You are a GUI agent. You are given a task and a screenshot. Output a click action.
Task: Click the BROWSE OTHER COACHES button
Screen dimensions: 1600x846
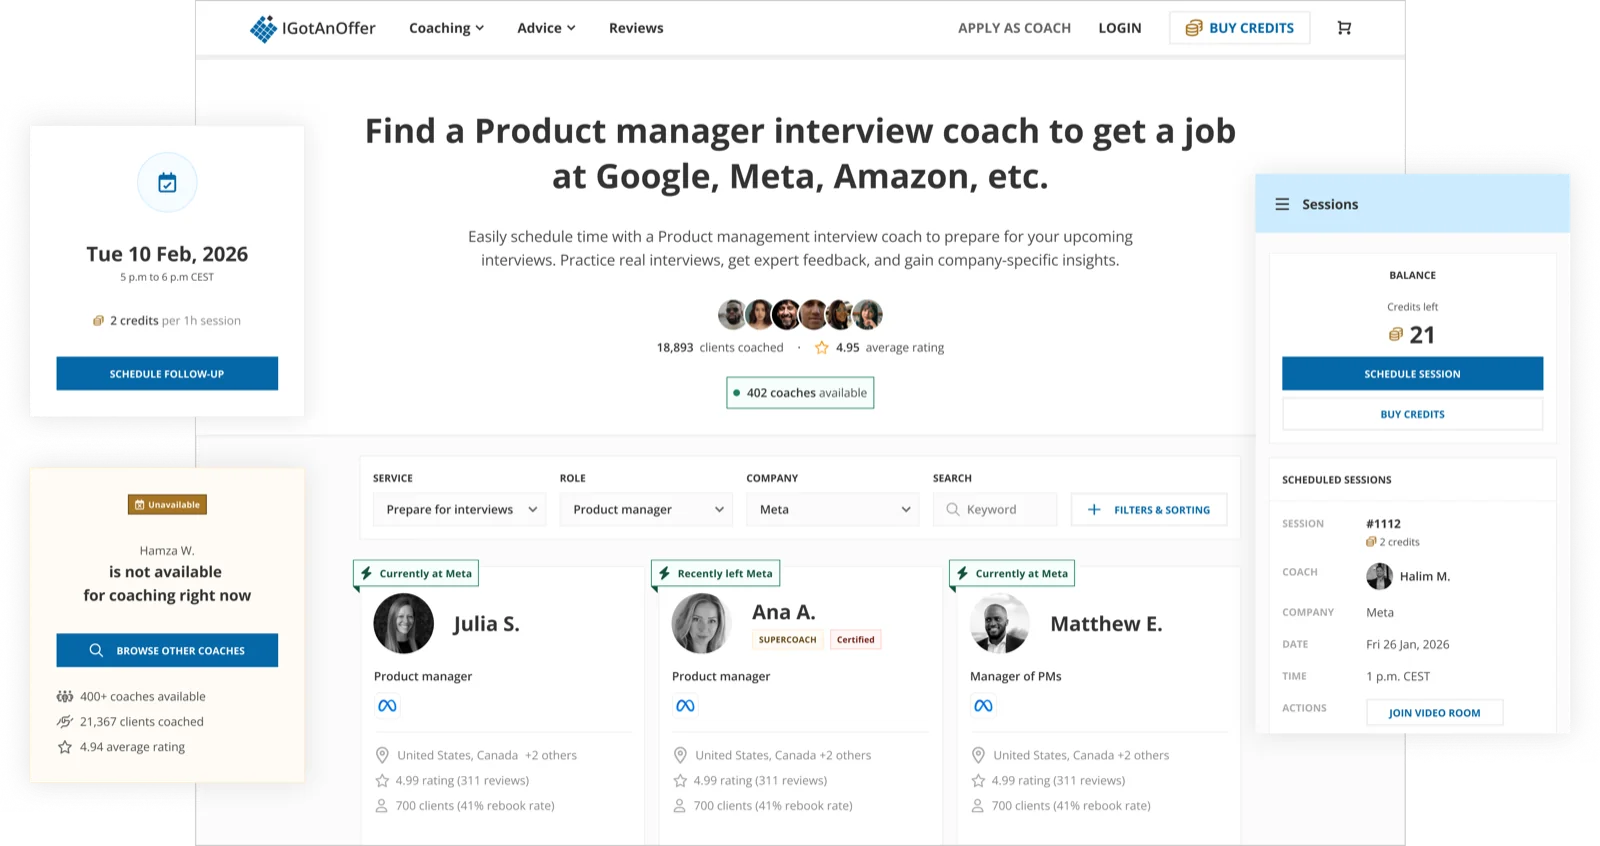click(x=167, y=650)
